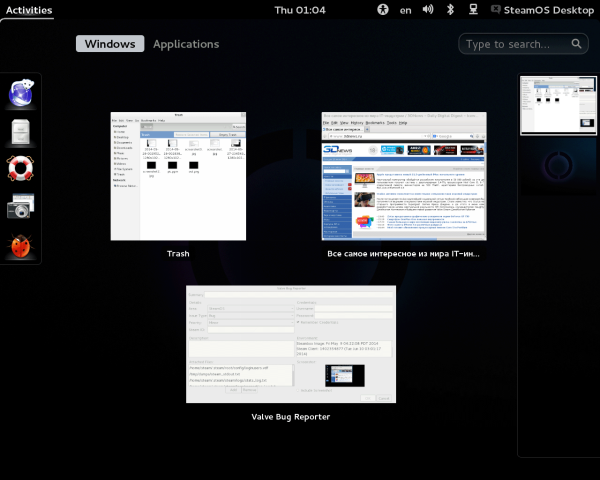Select the first workspace thumbnail

558,105
